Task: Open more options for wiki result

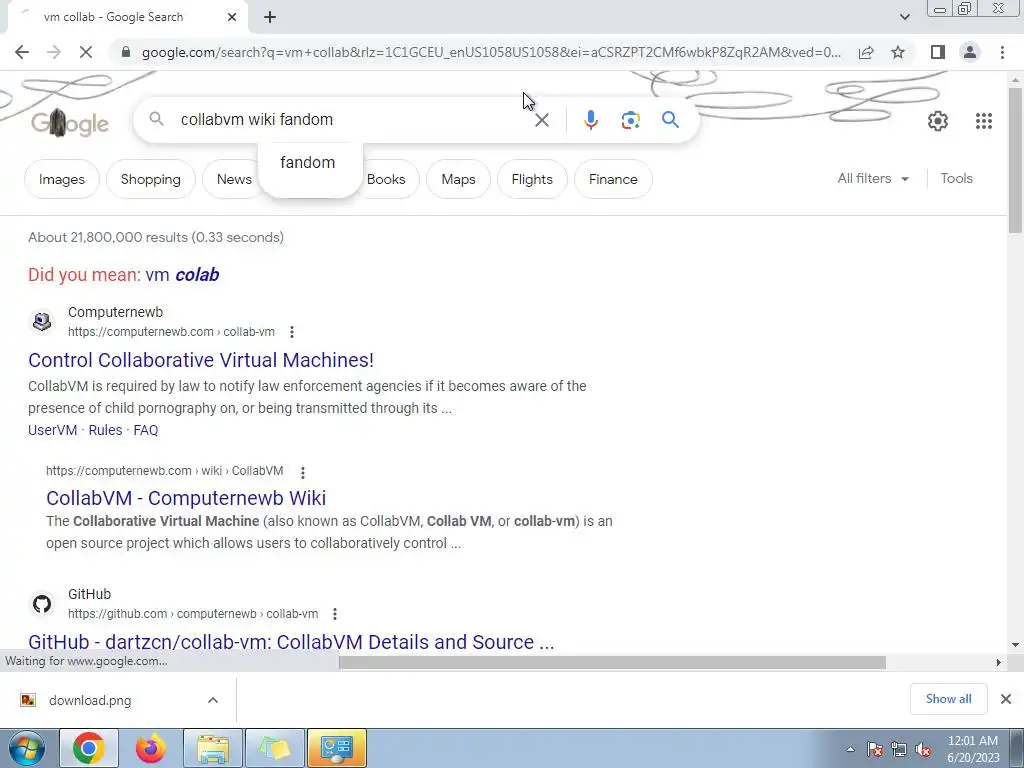Action: point(302,472)
